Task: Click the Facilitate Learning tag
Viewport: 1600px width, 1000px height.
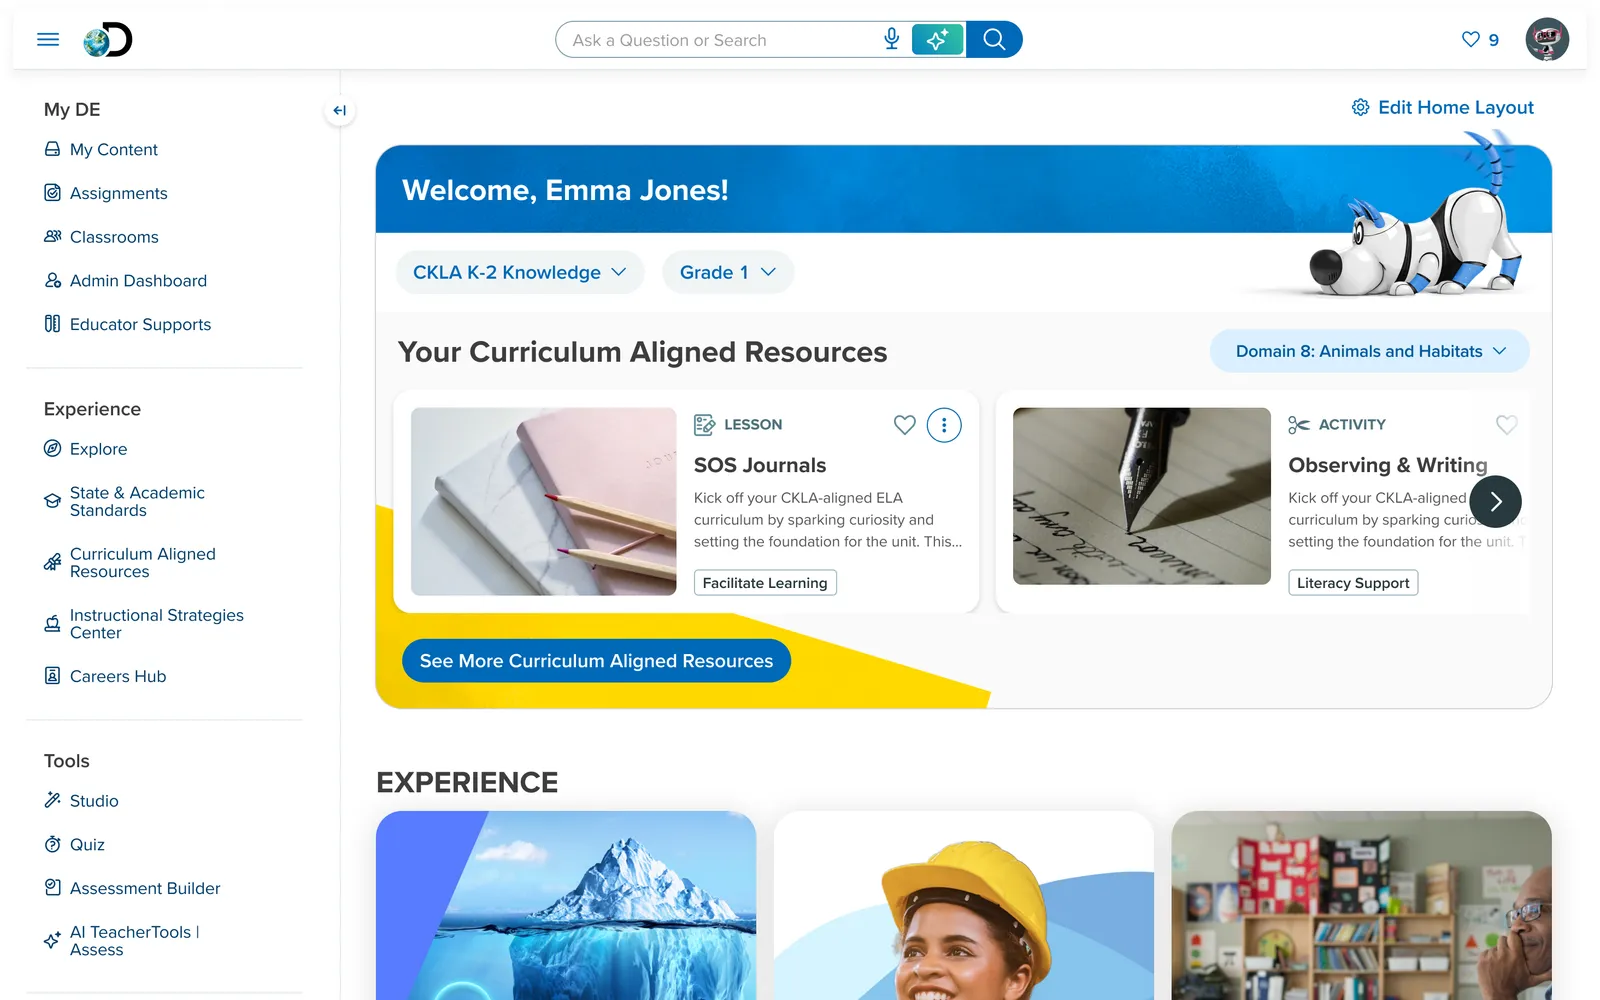Action: point(765,583)
